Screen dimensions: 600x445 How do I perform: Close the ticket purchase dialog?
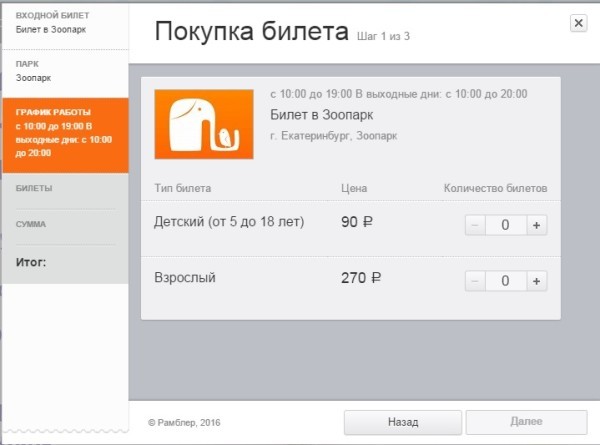(578, 23)
